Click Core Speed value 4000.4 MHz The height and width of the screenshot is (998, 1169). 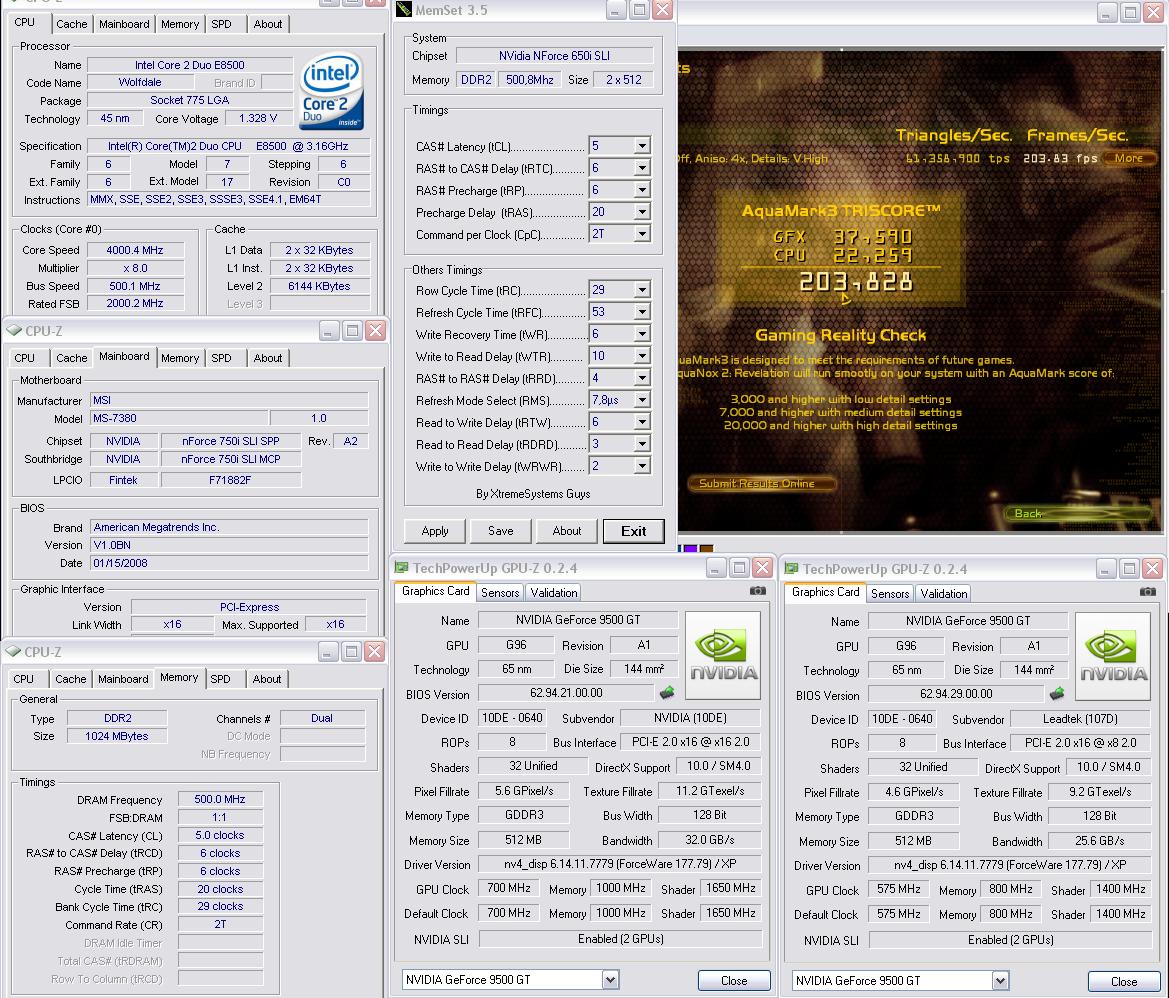[135, 250]
